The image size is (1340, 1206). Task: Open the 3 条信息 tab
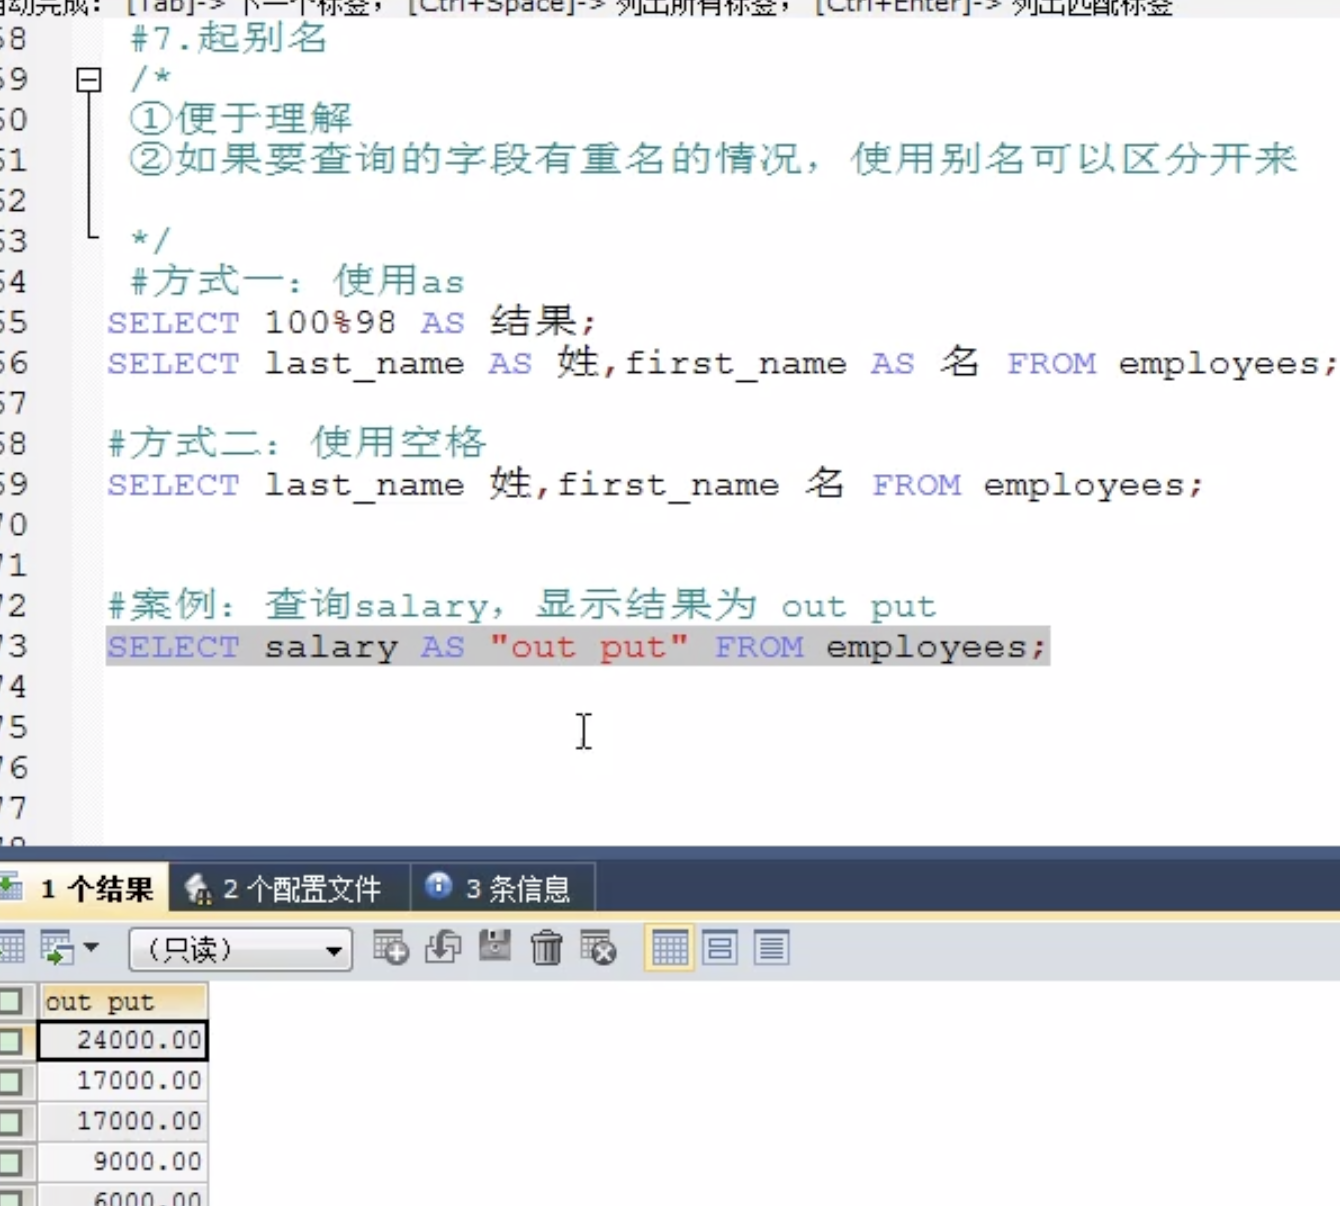[x=503, y=888]
